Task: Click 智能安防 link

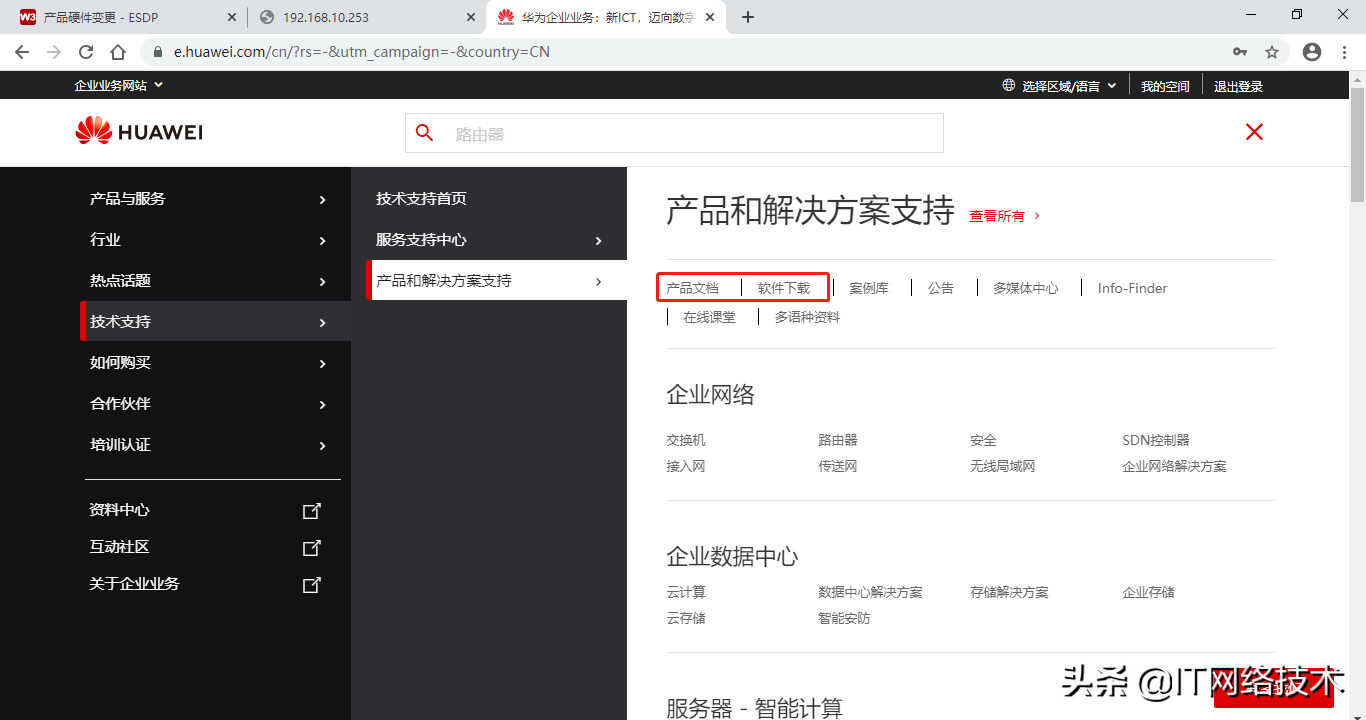Action: [844, 618]
